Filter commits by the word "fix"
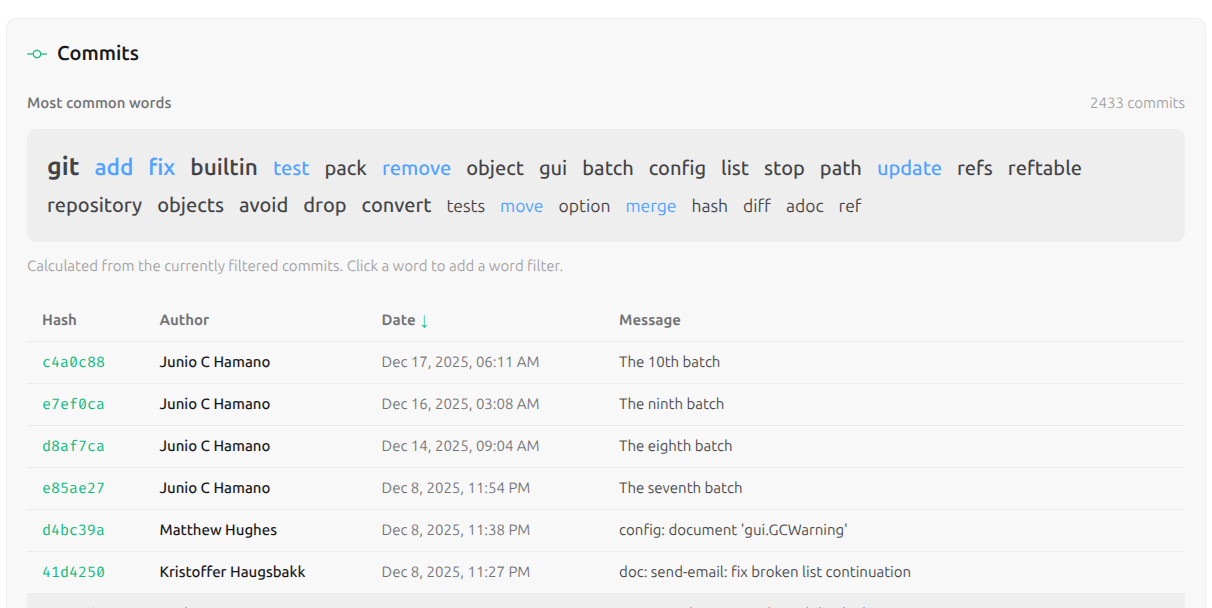Viewport: 1212px width, 608px height. [x=161, y=167]
